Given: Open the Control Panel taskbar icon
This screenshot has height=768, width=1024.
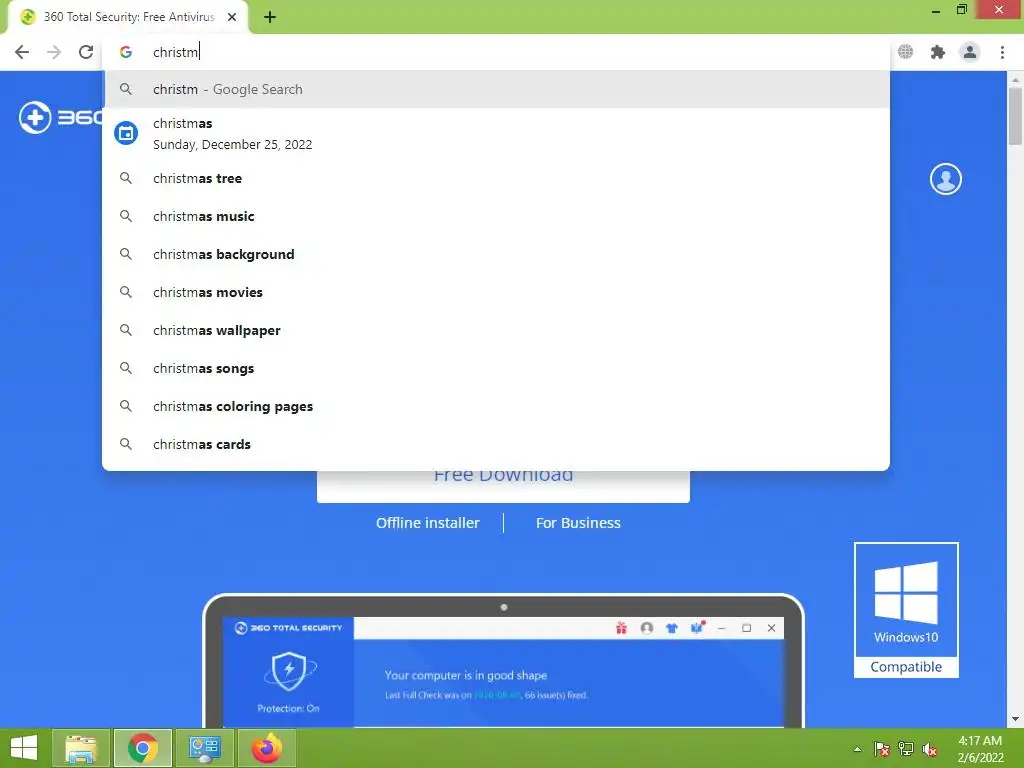Looking at the screenshot, I should [204, 748].
